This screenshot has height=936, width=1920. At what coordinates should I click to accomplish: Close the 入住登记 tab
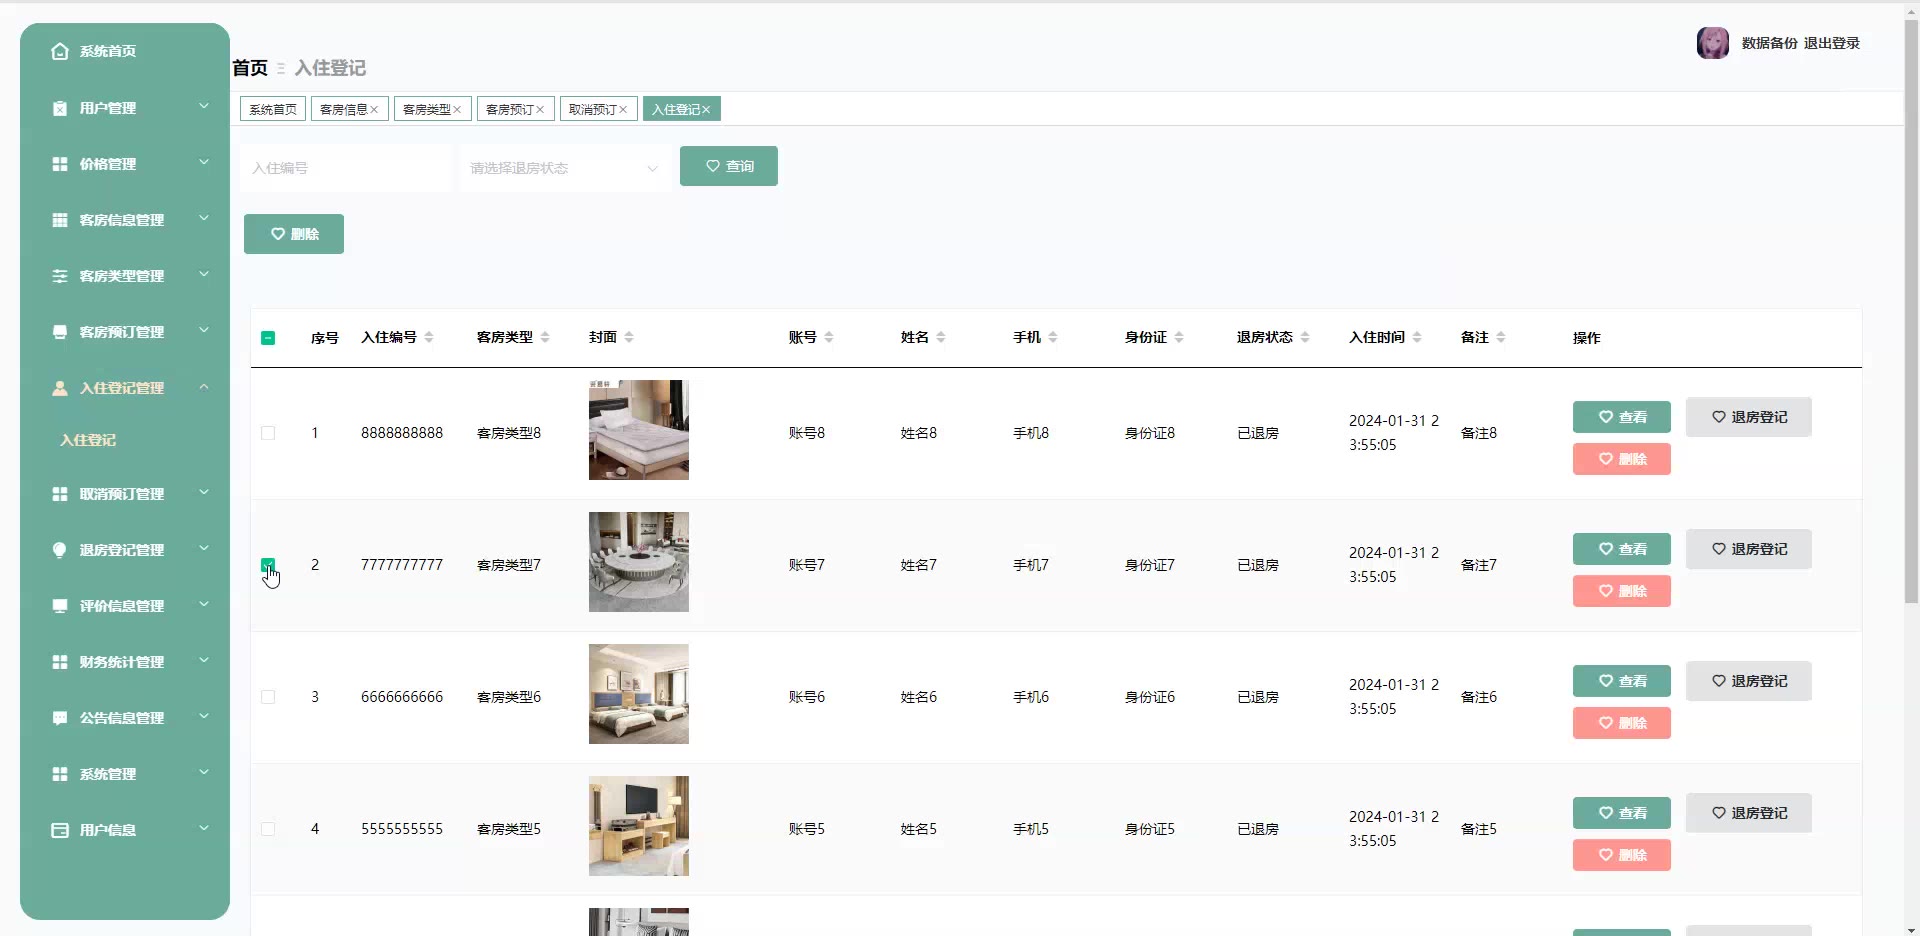[706, 110]
